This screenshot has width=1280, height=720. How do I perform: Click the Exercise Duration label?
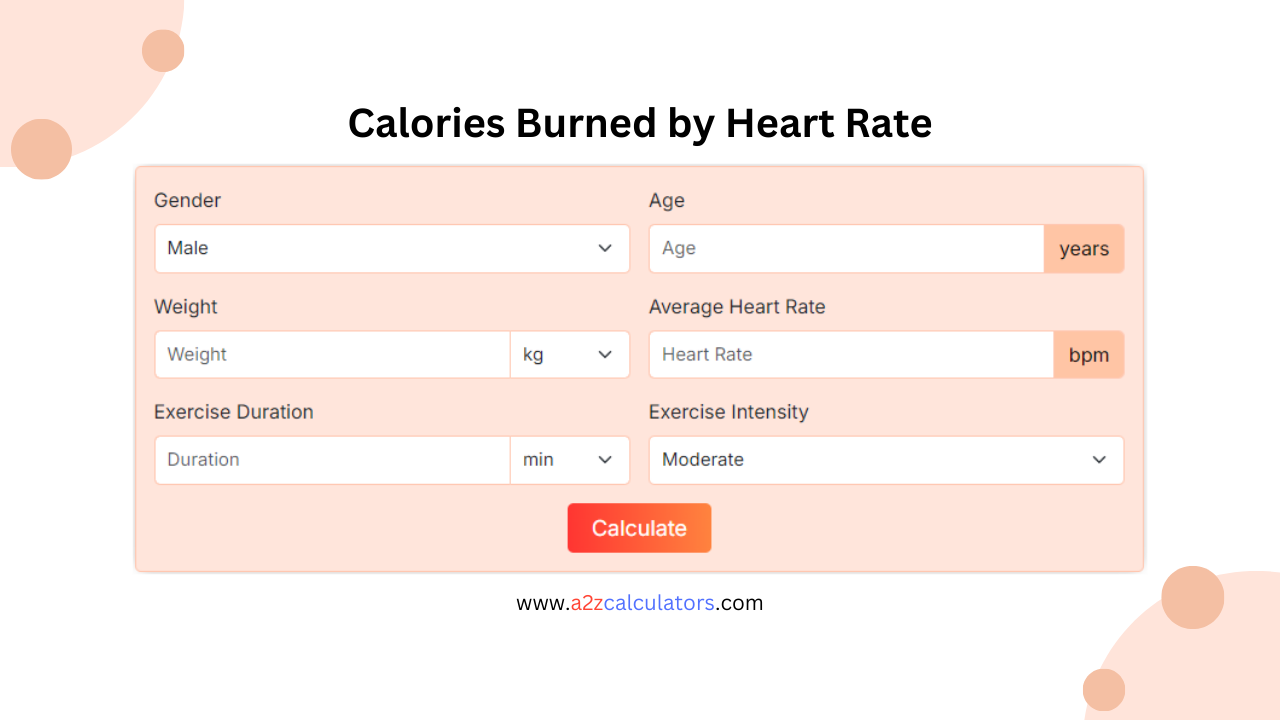[233, 412]
